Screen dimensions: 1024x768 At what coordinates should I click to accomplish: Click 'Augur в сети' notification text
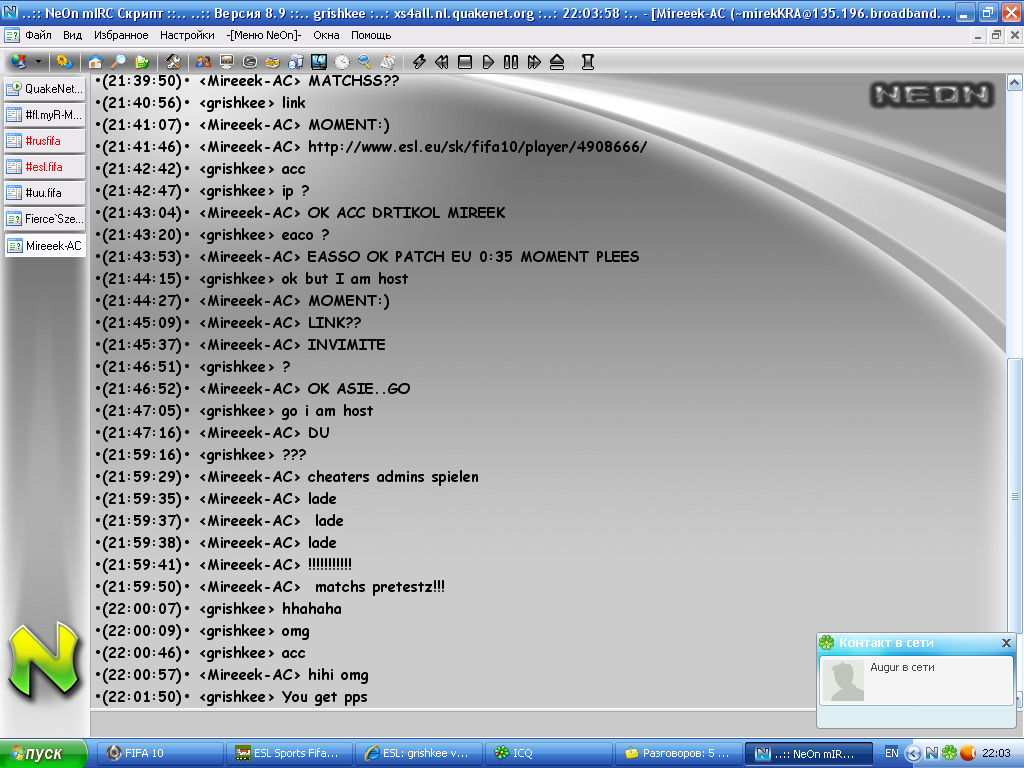902,667
